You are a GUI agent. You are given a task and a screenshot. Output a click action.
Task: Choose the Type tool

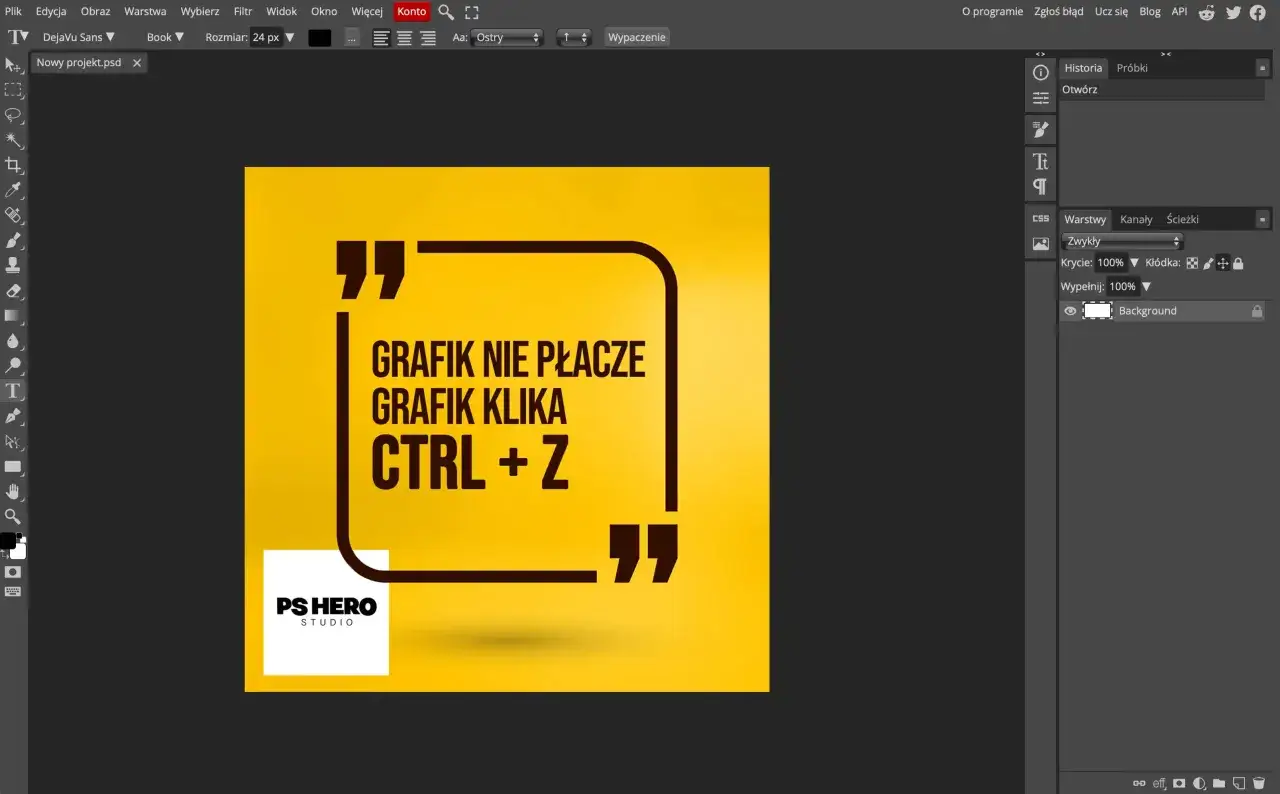coord(13,391)
